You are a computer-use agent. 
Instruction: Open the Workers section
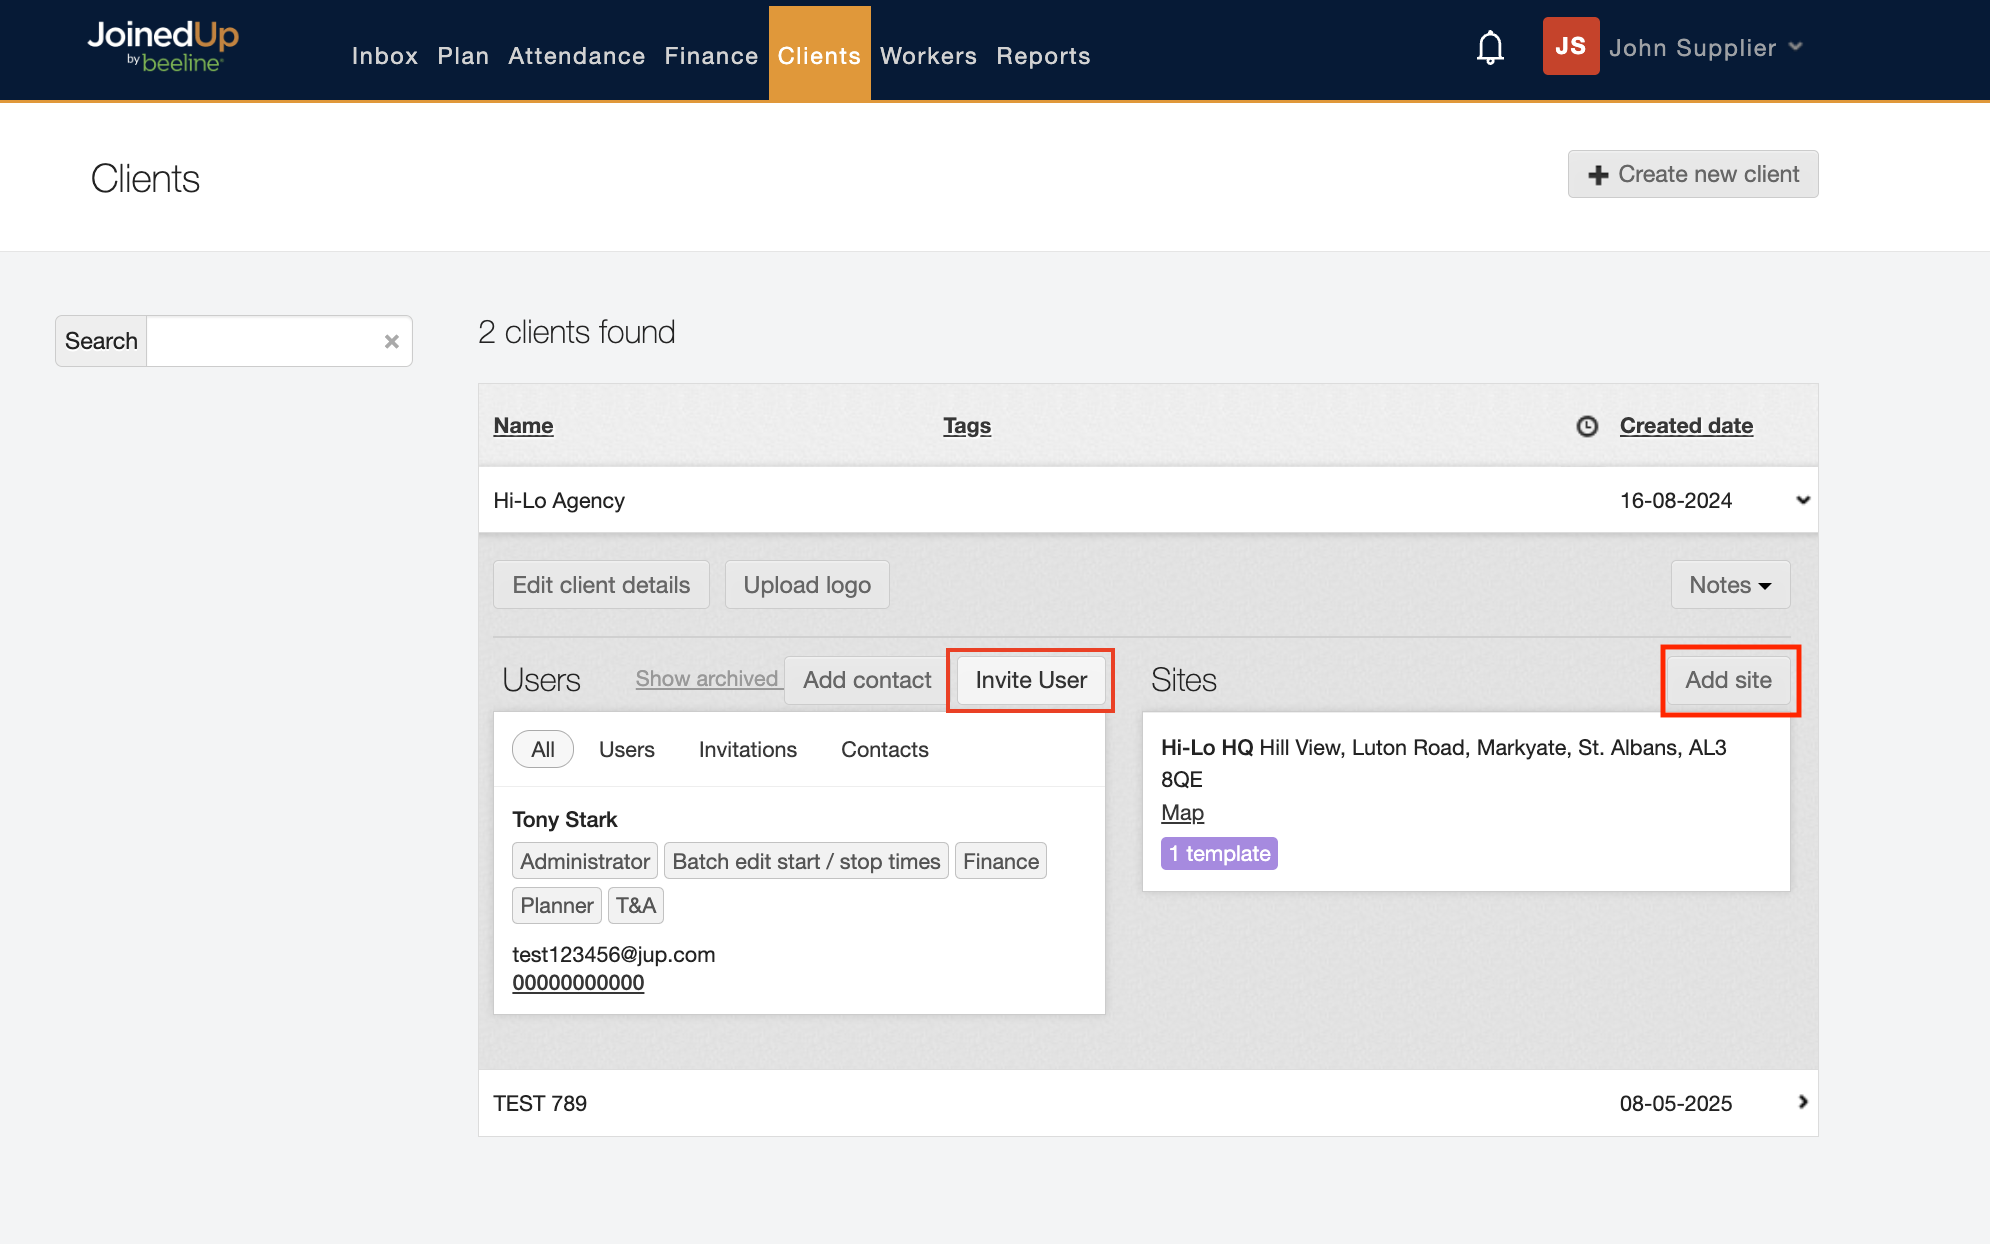click(927, 56)
